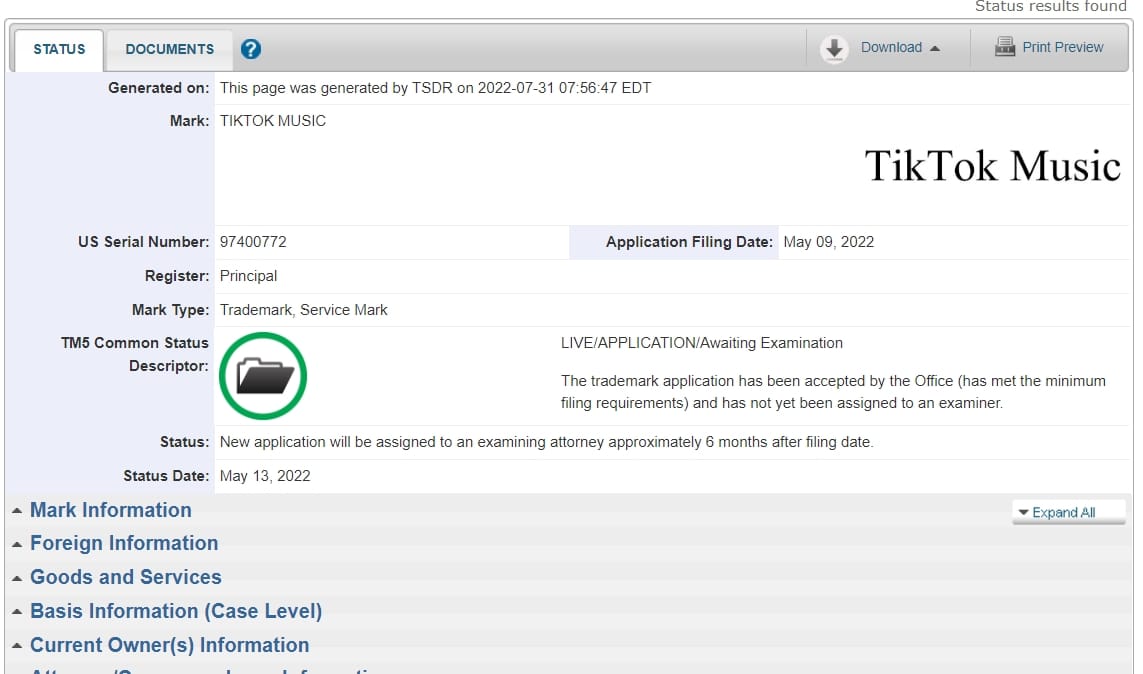Click the triangle beside Goods and Services
The image size is (1143, 674).
[x=17, y=578]
